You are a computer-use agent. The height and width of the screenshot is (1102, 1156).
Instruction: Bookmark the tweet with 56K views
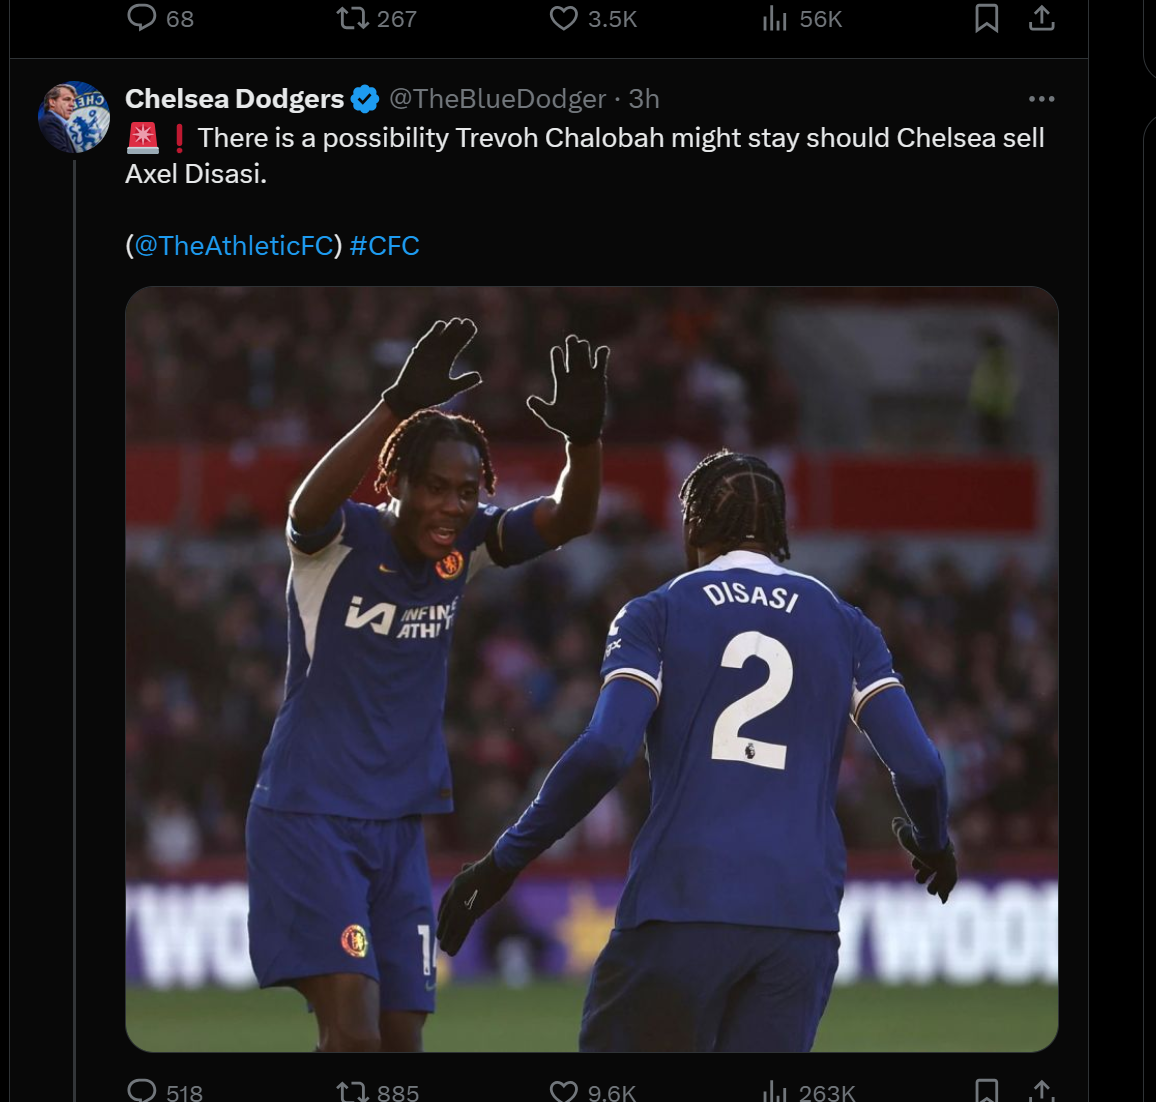[986, 18]
